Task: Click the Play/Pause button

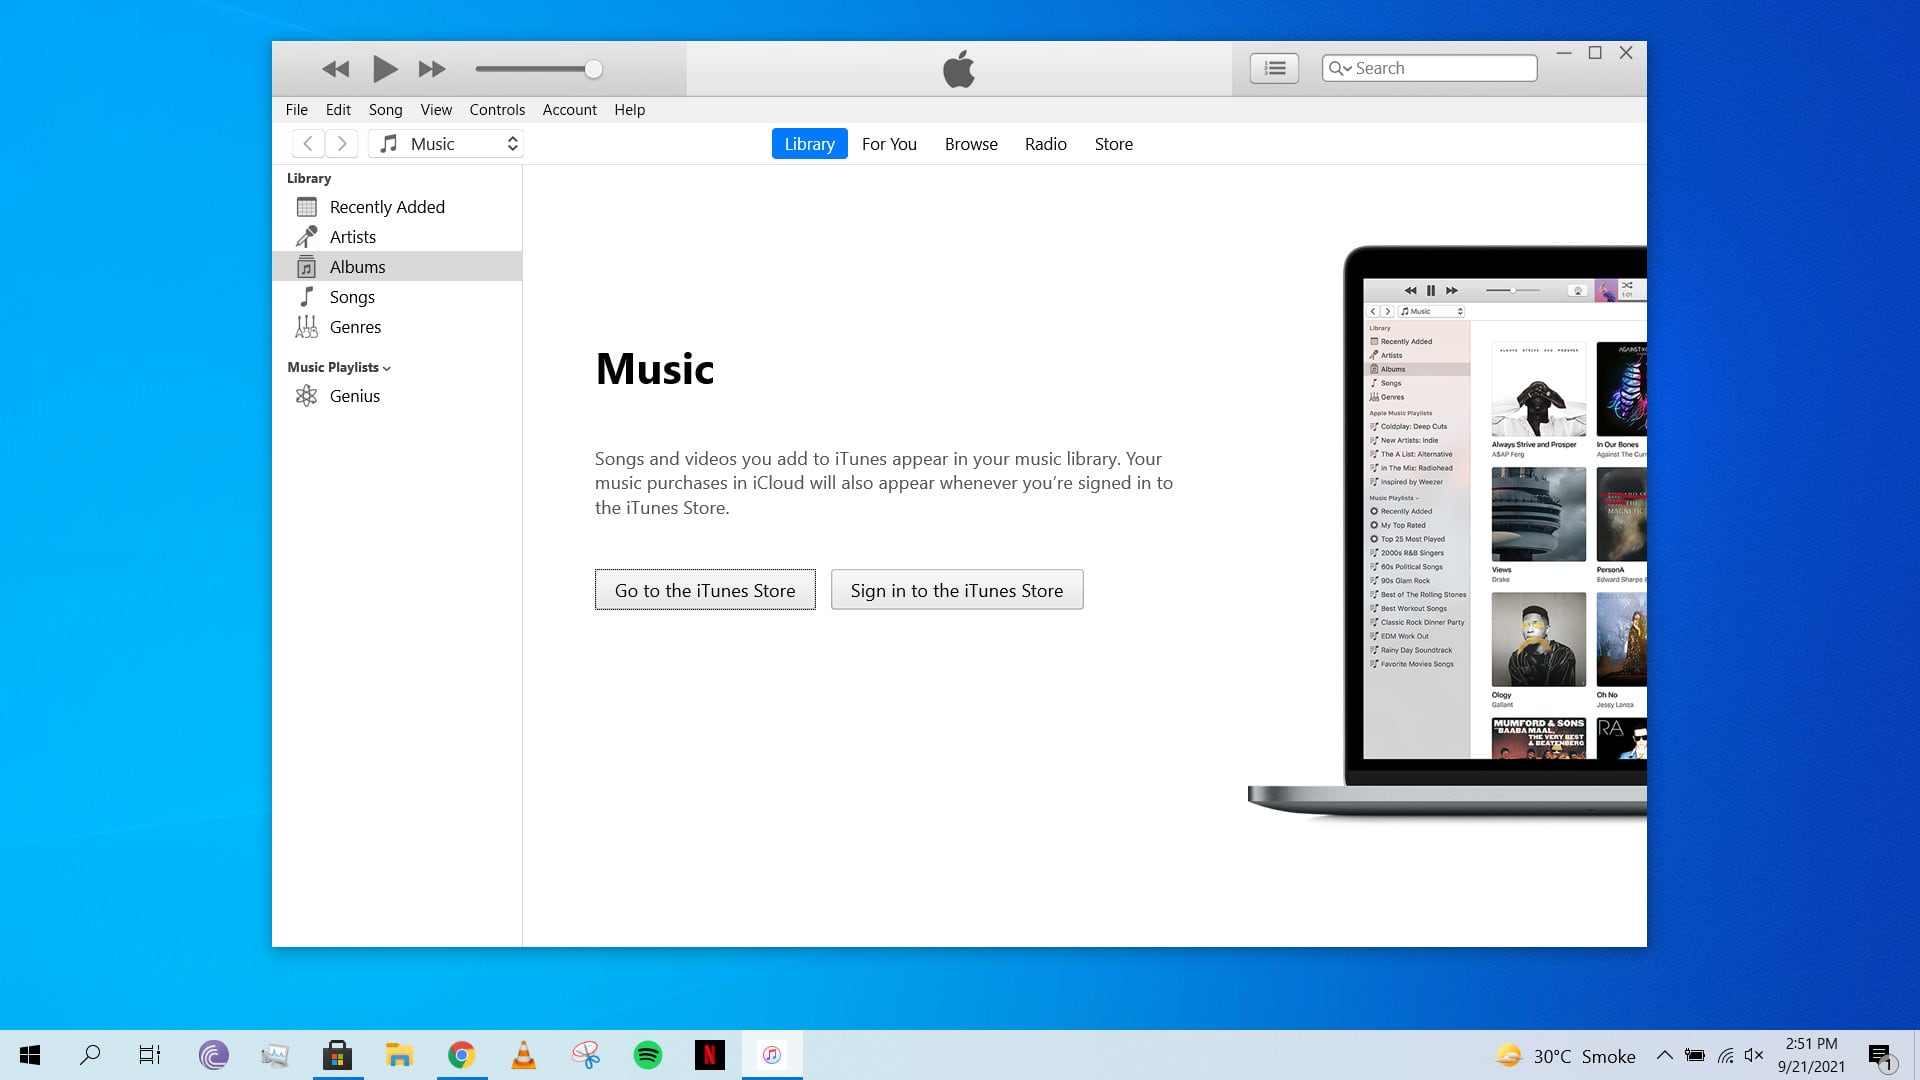Action: point(384,69)
